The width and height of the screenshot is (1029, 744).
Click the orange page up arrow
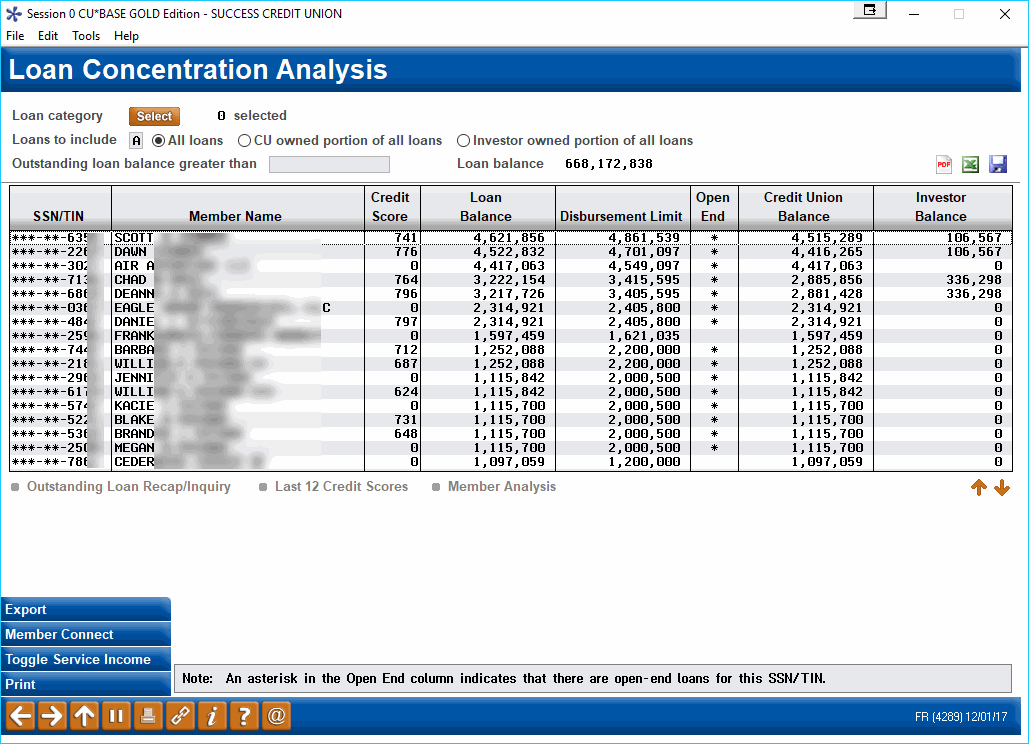pyautogui.click(x=978, y=487)
